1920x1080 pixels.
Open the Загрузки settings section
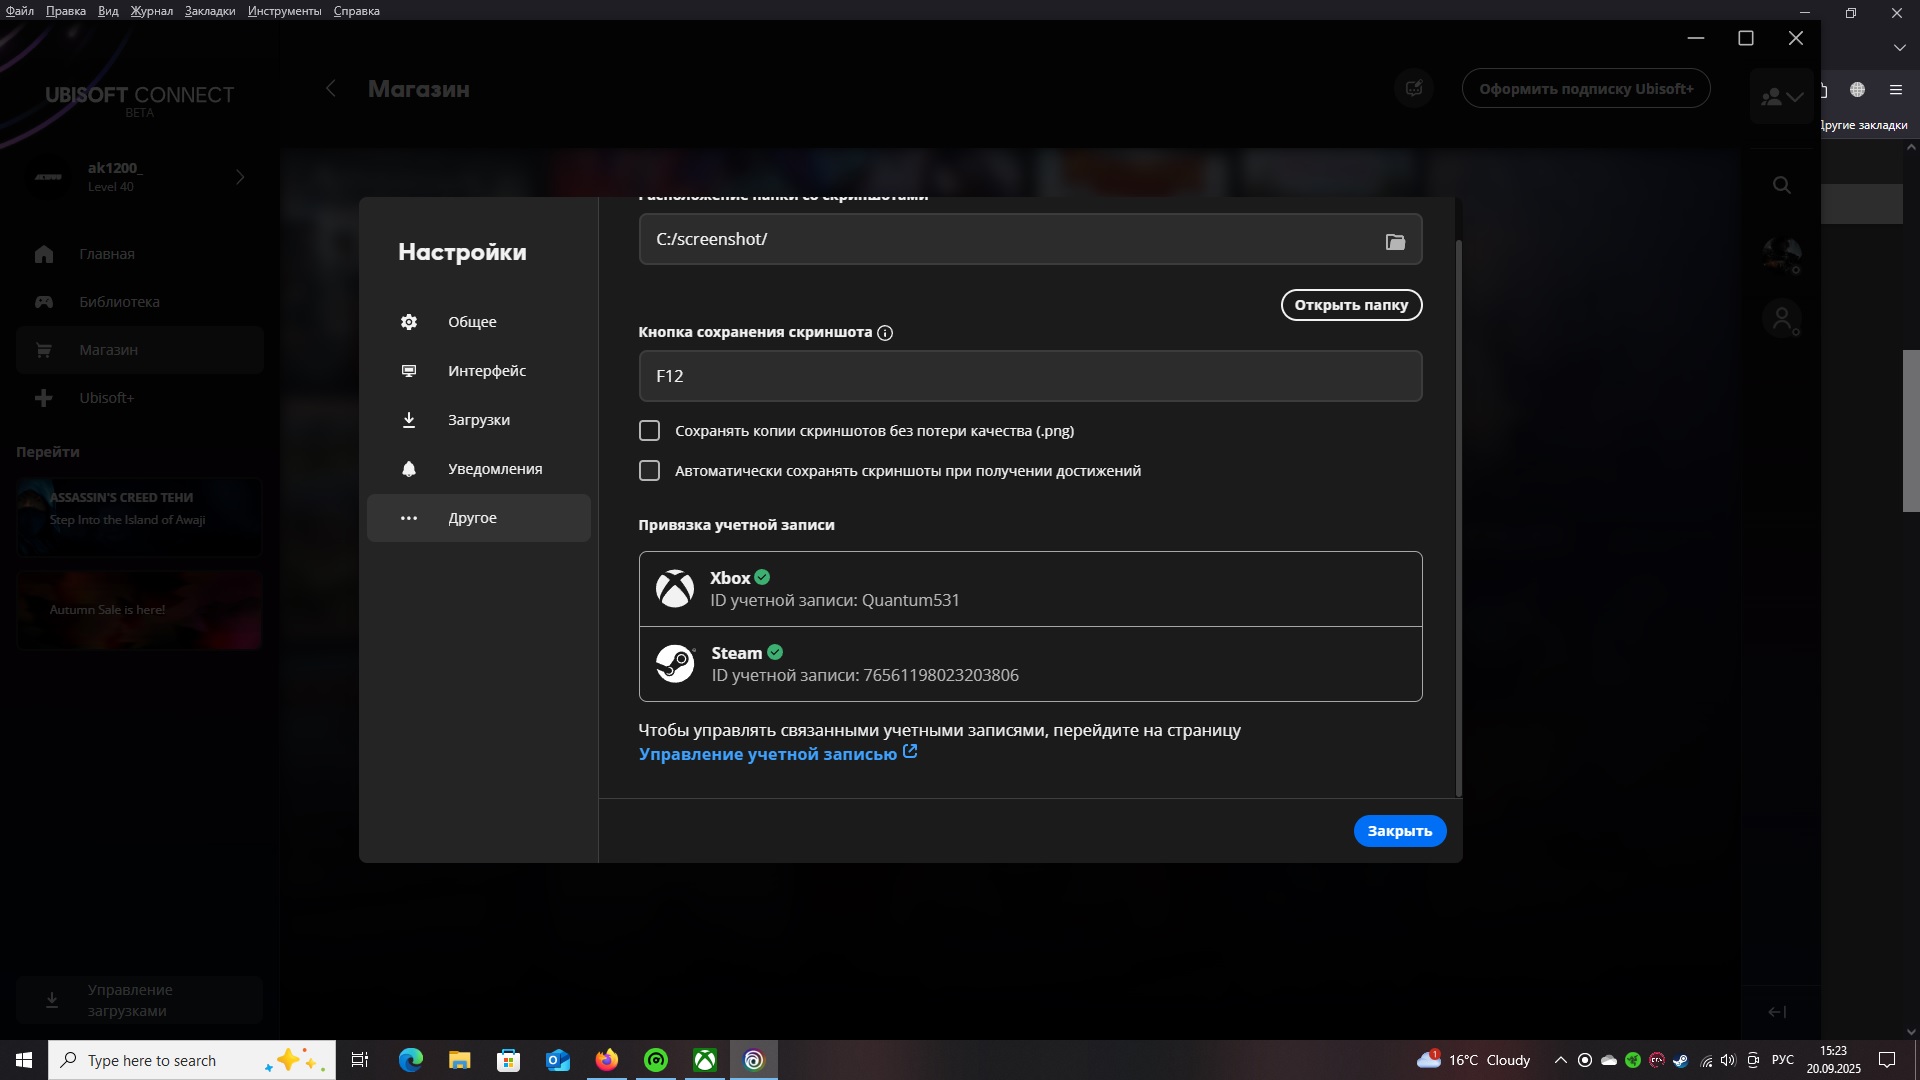[x=478, y=420]
